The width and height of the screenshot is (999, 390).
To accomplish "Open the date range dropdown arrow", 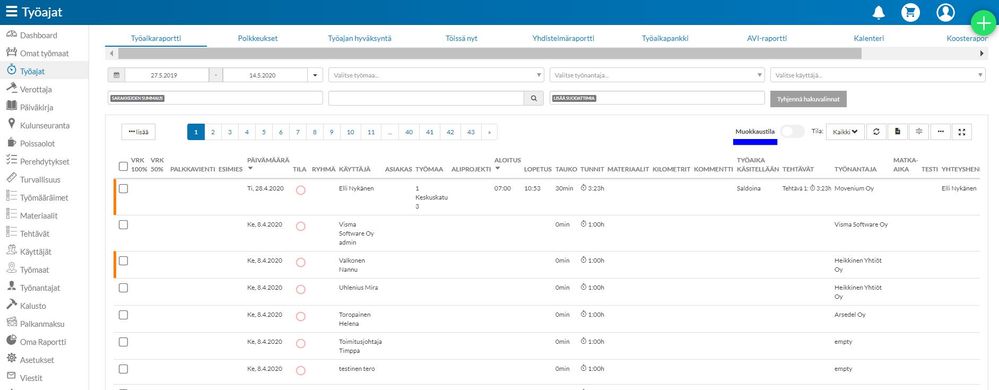I will [x=315, y=75].
